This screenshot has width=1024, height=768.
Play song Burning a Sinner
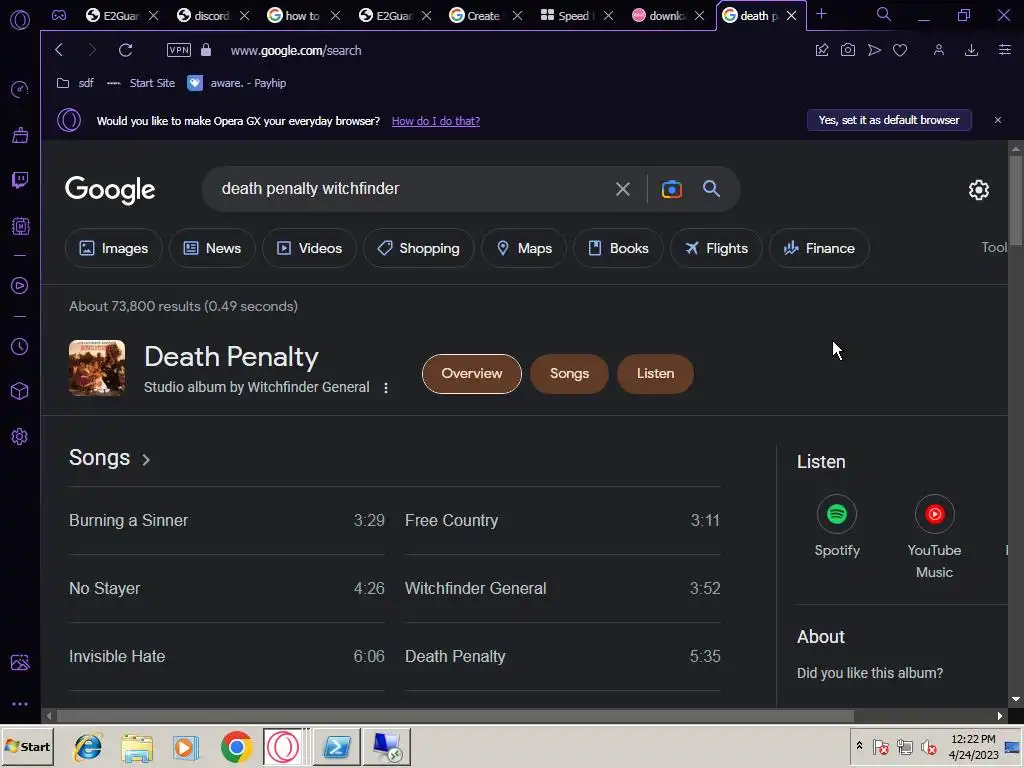tap(227, 520)
